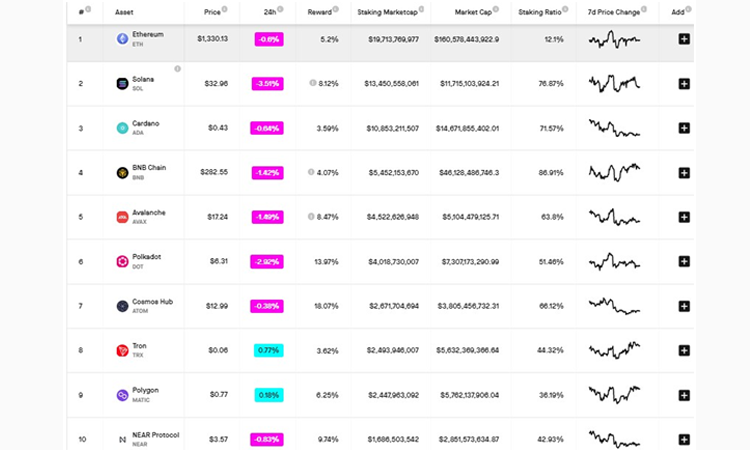Click the Avalanche coin logo
Image resolution: width=750 pixels, height=450 pixels.
(x=122, y=217)
